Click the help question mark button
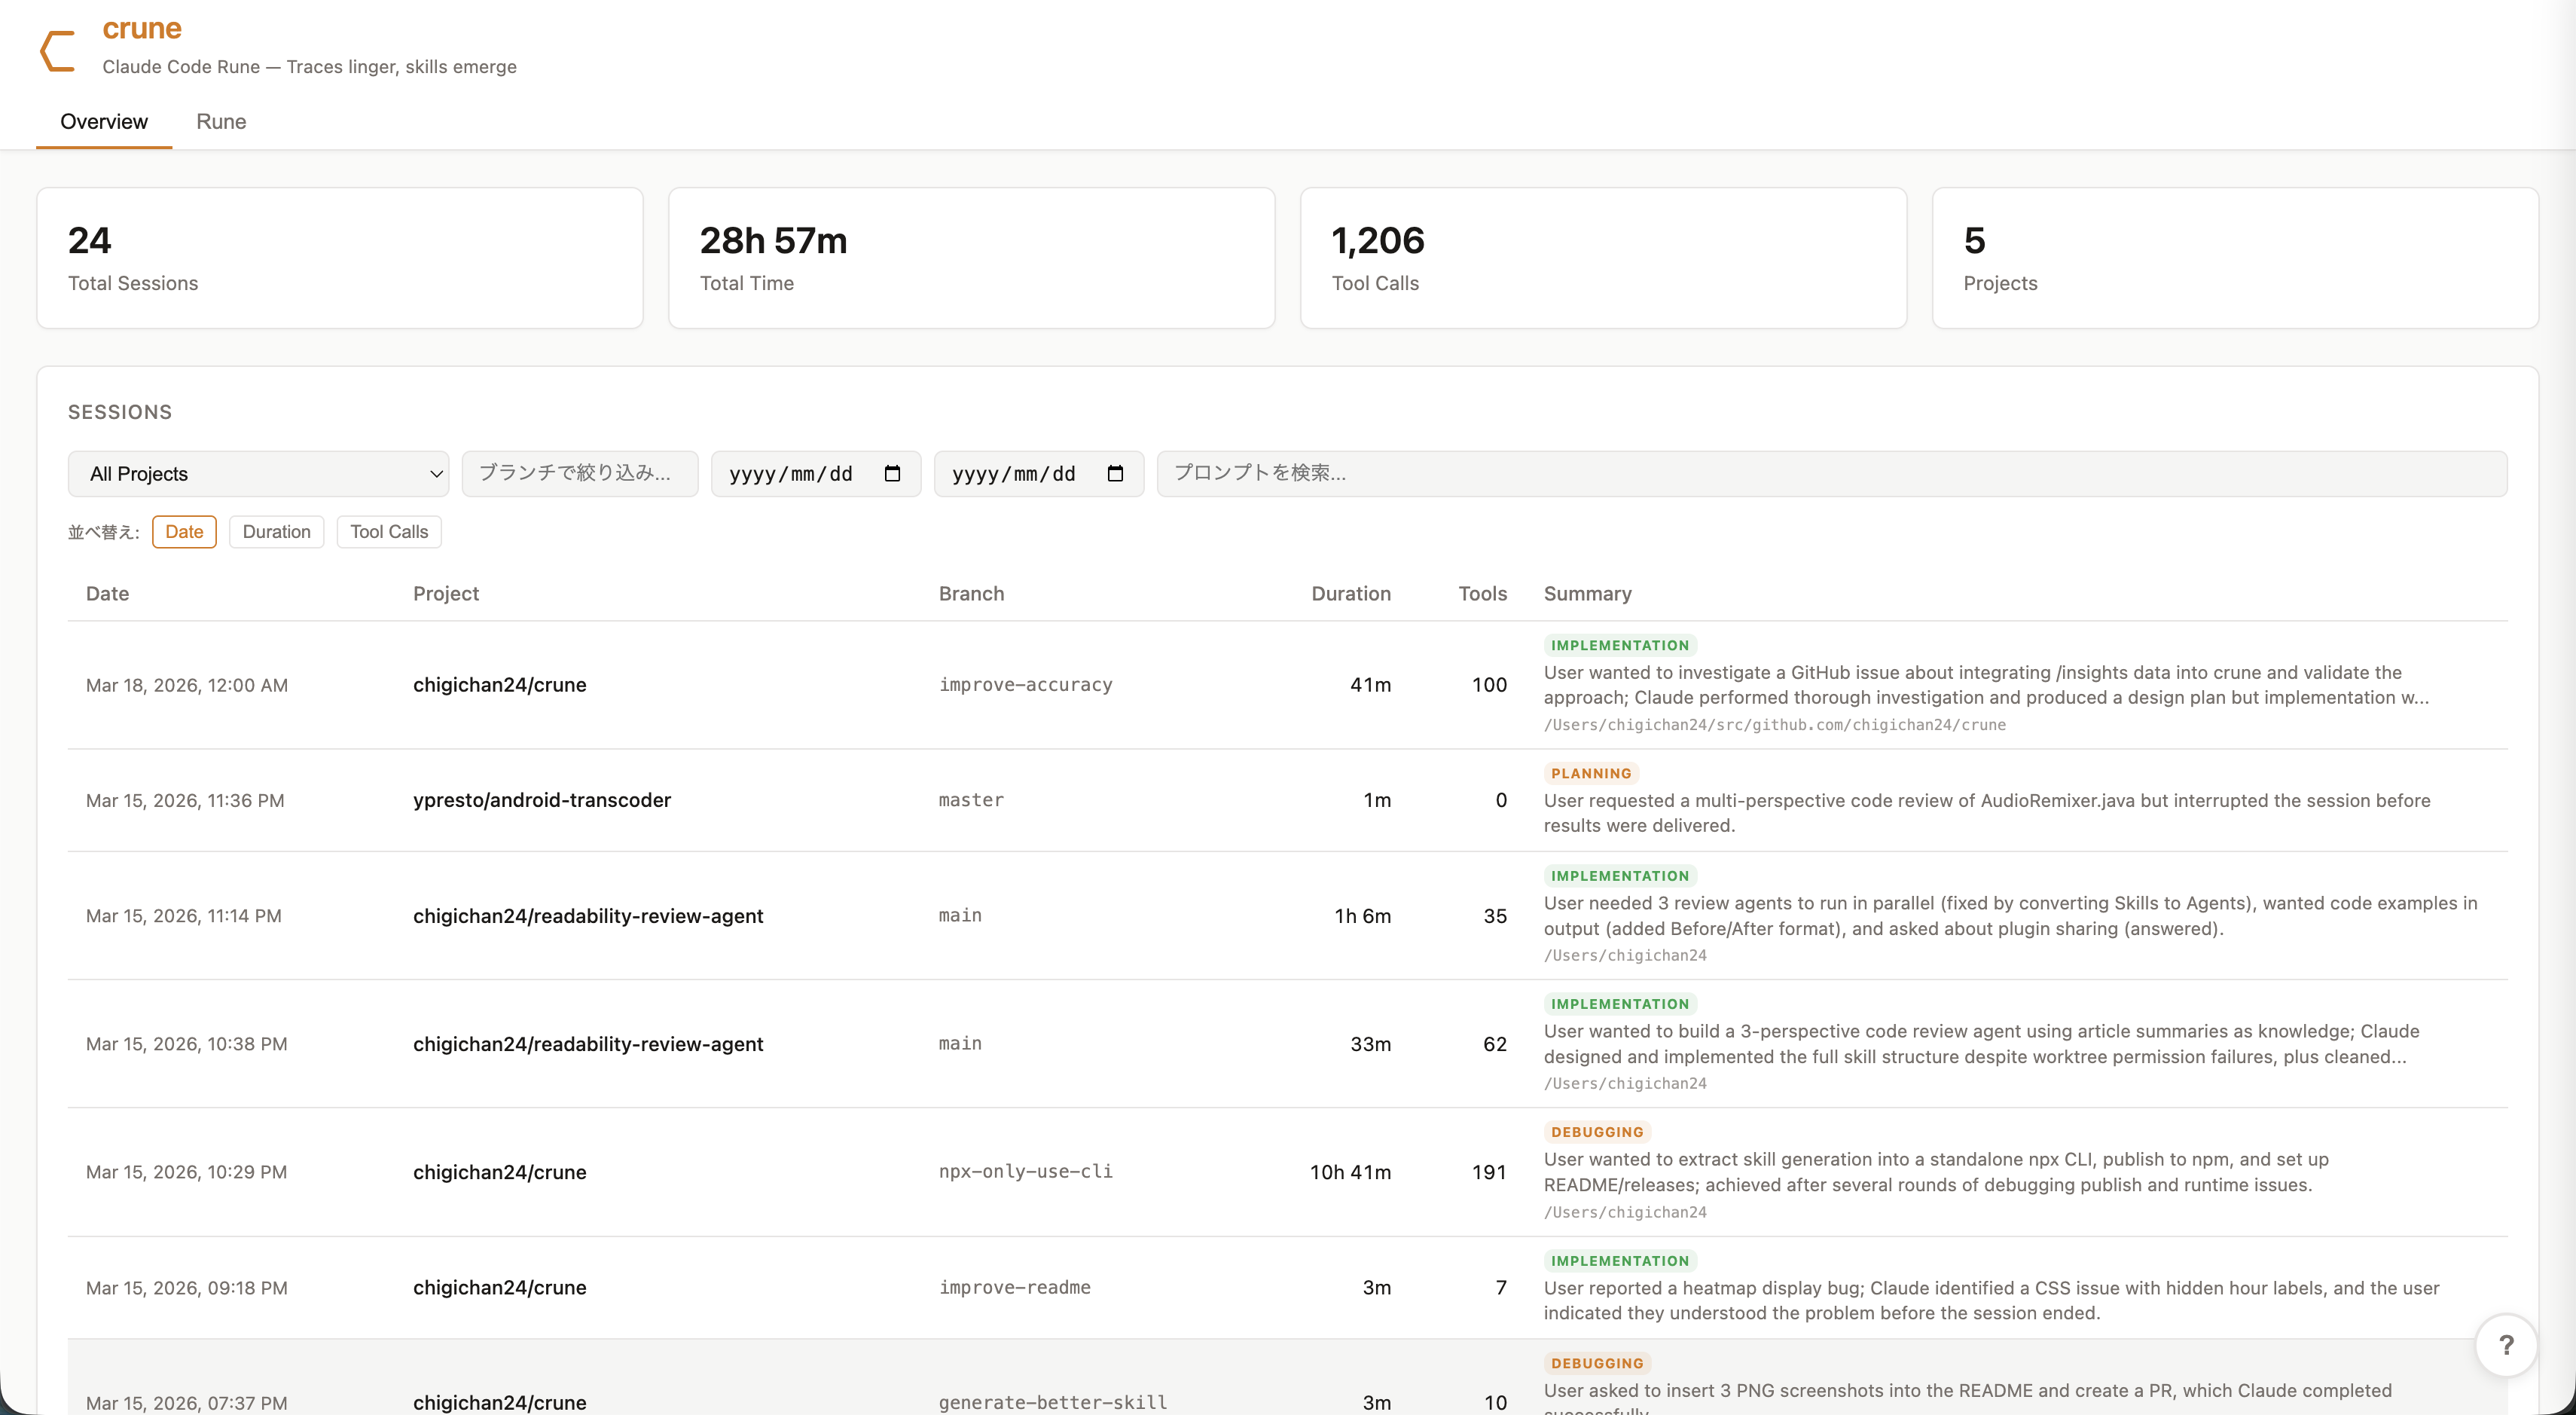 pyautogui.click(x=2506, y=1345)
